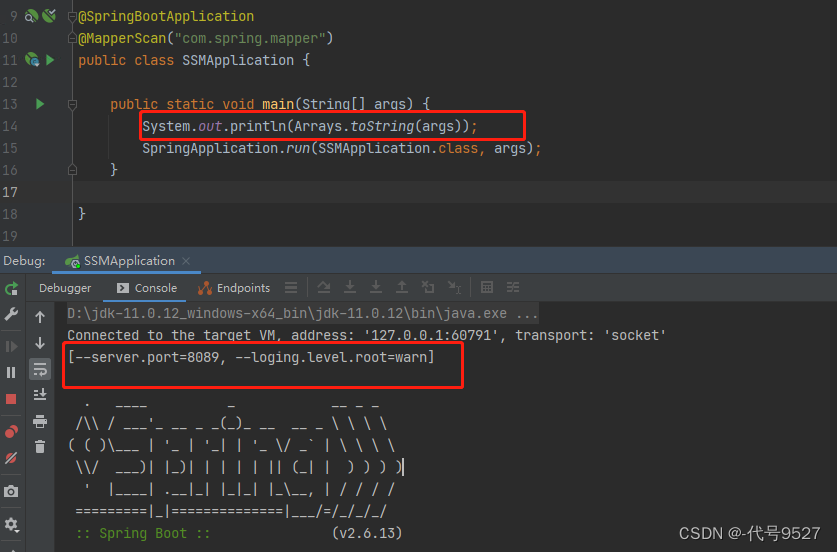The image size is (837, 552).
Task: Toggle the soft-wrap console icon
Action: tap(40, 369)
